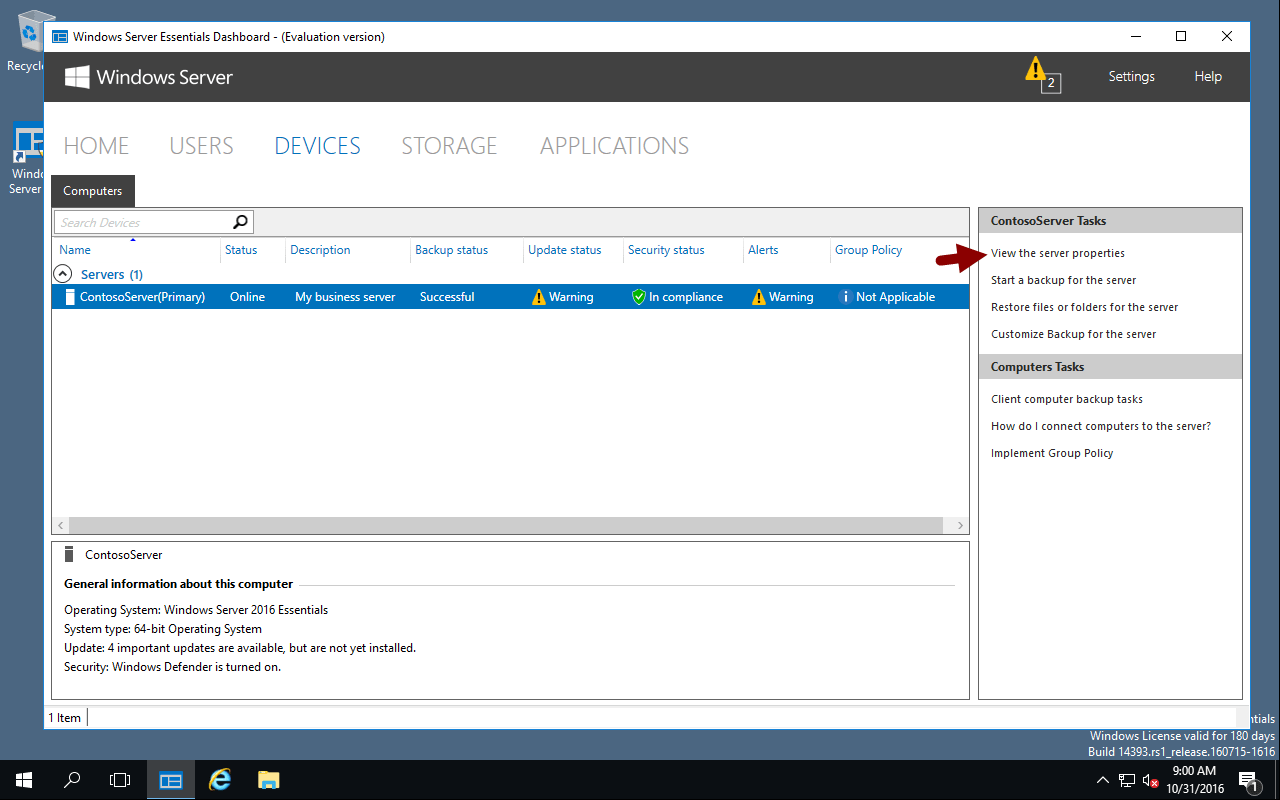Sort by the Security status column header
The image size is (1280, 800).
tap(666, 250)
